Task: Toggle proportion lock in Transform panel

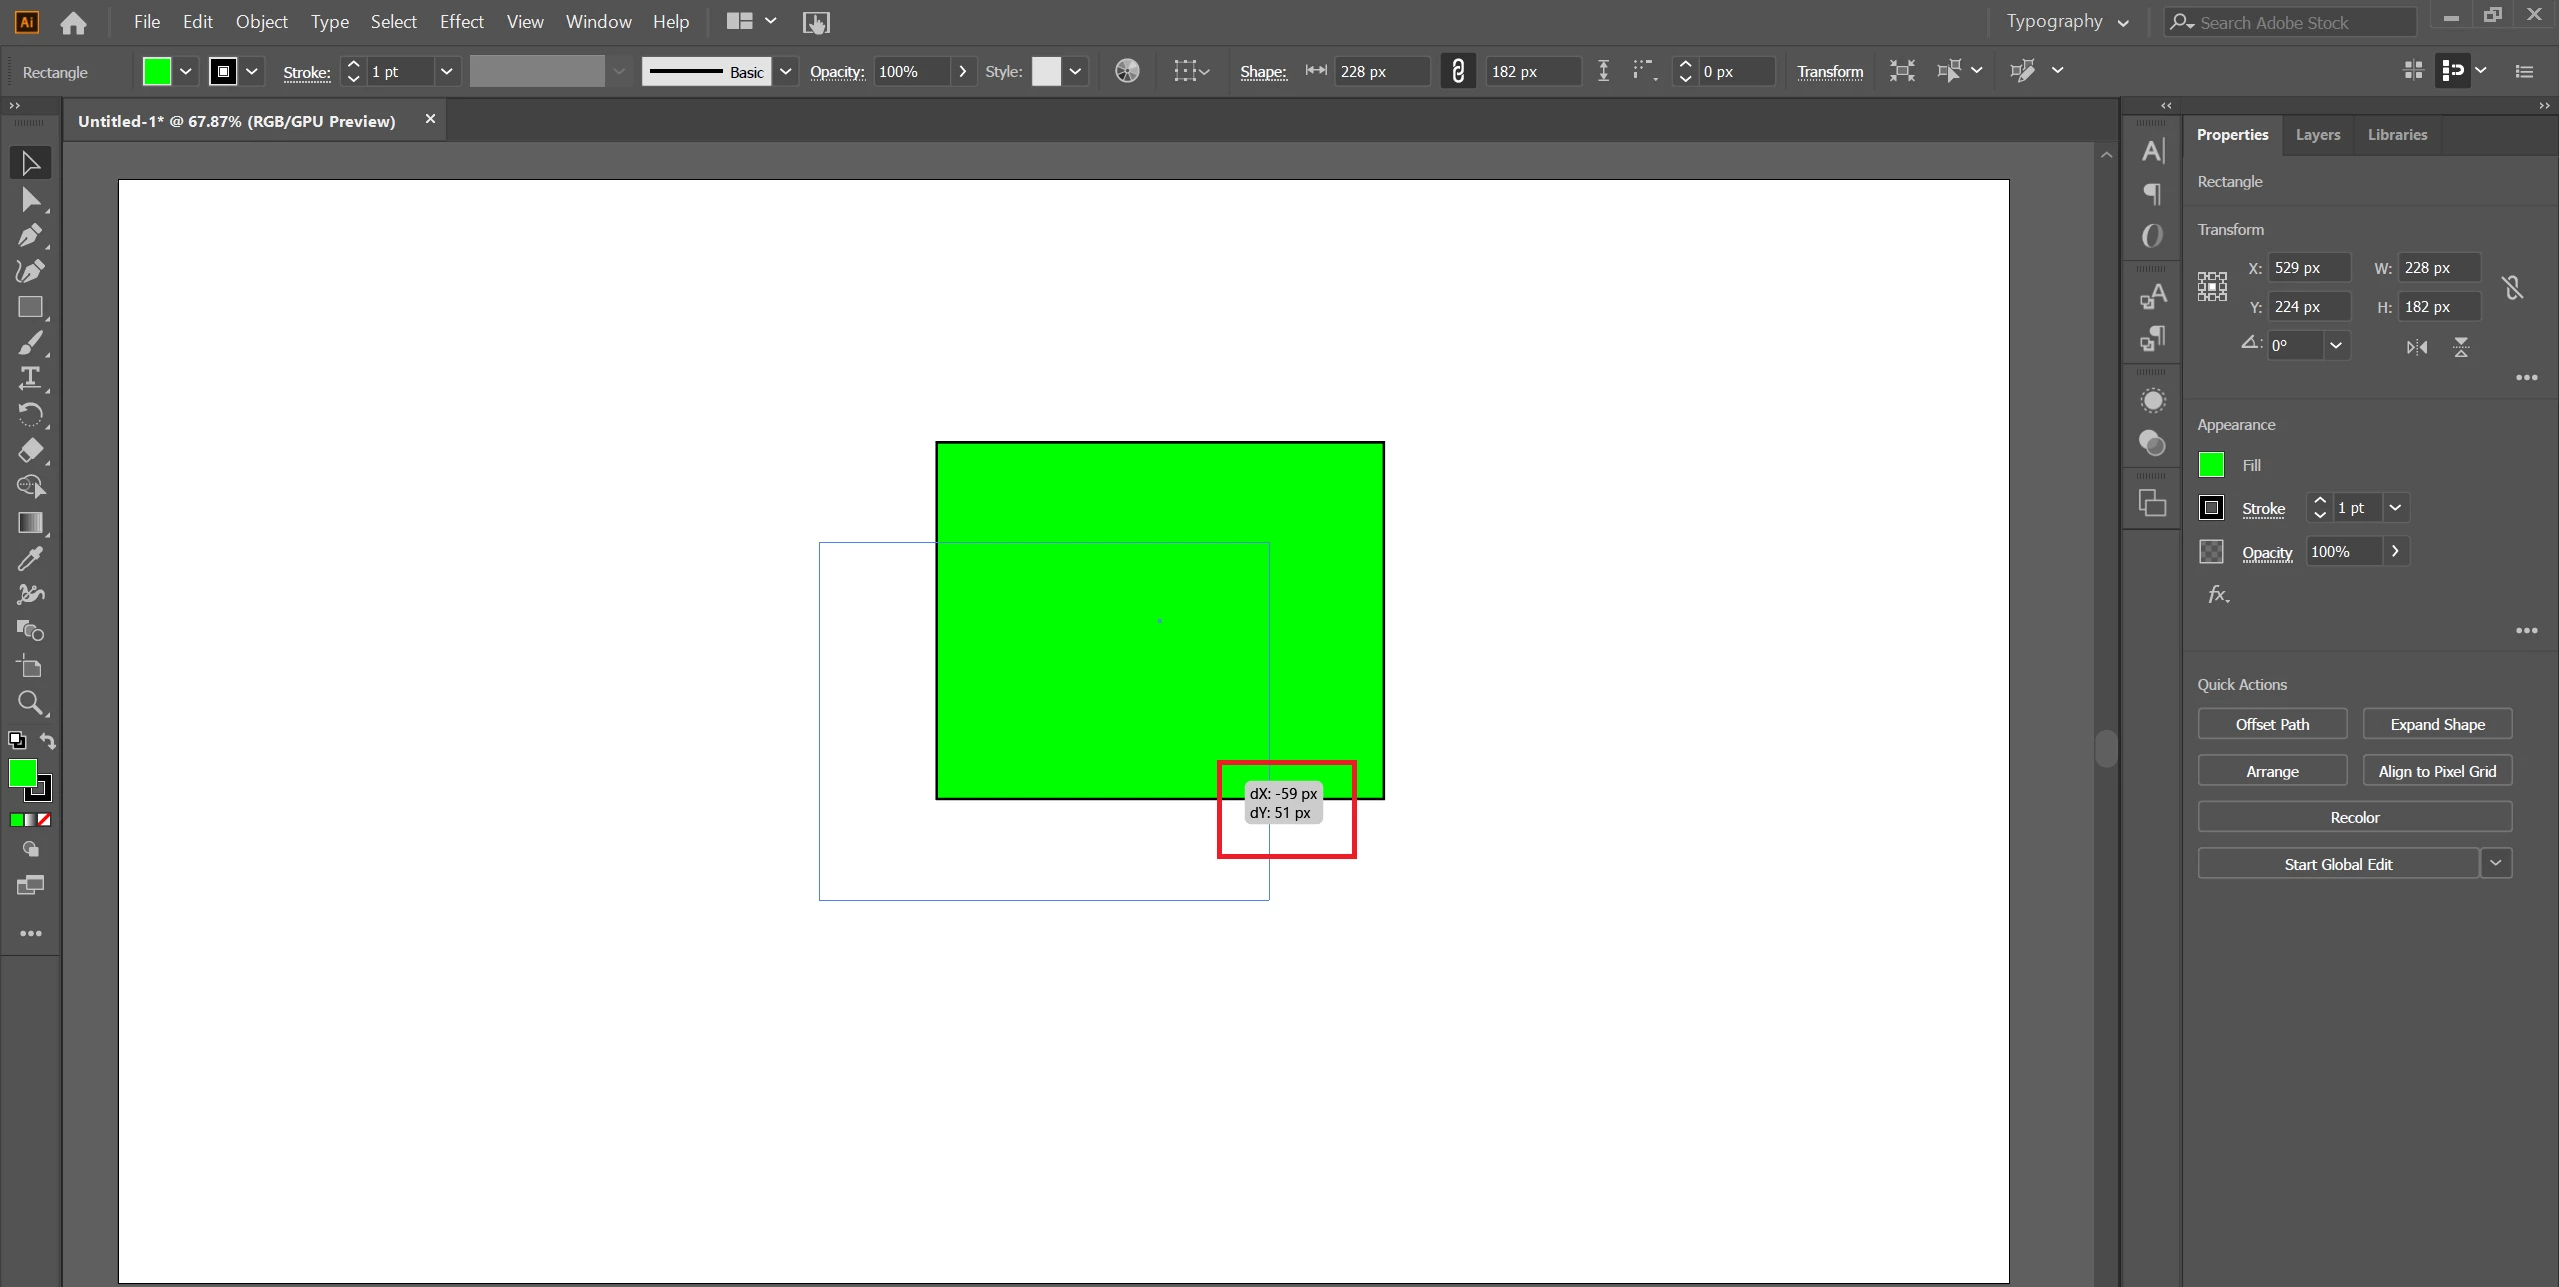Action: point(2511,288)
